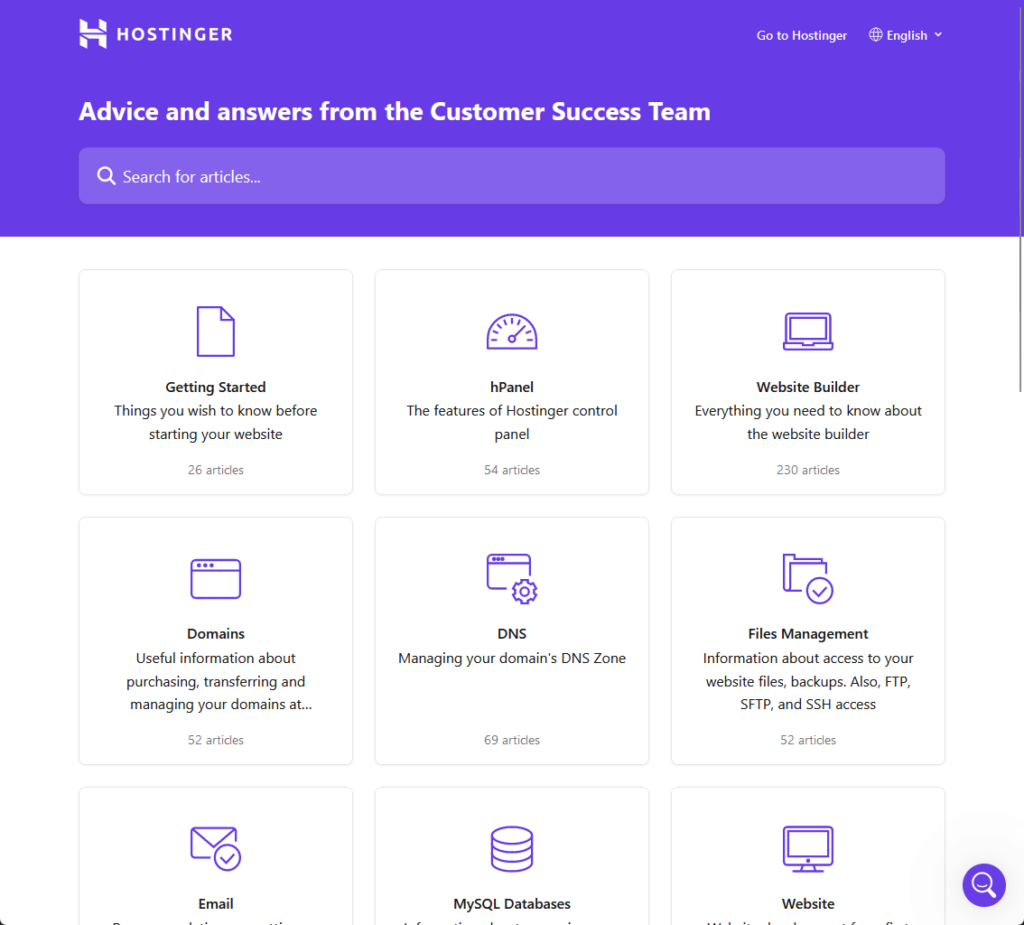Click the MySQL Databases stack icon
The image size is (1024, 925).
click(511, 849)
